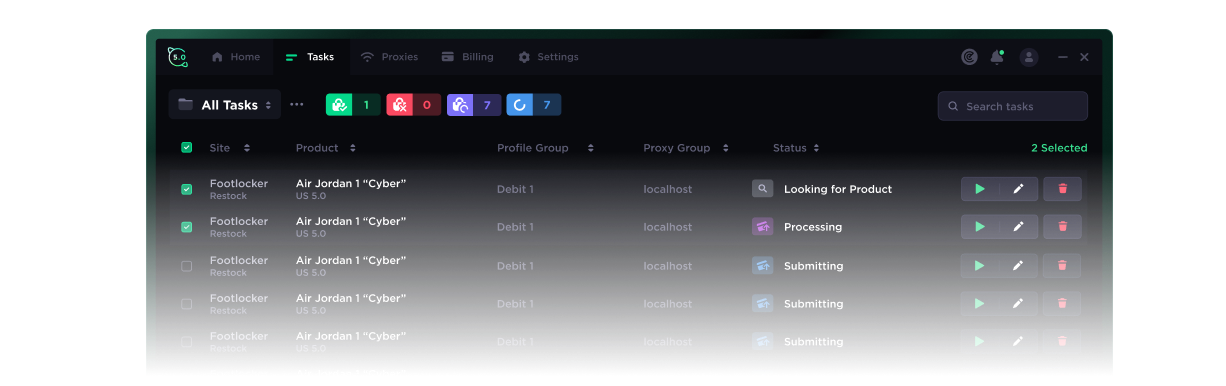Uncheck the Processing task checkbox
1226x386 pixels.
click(x=186, y=227)
